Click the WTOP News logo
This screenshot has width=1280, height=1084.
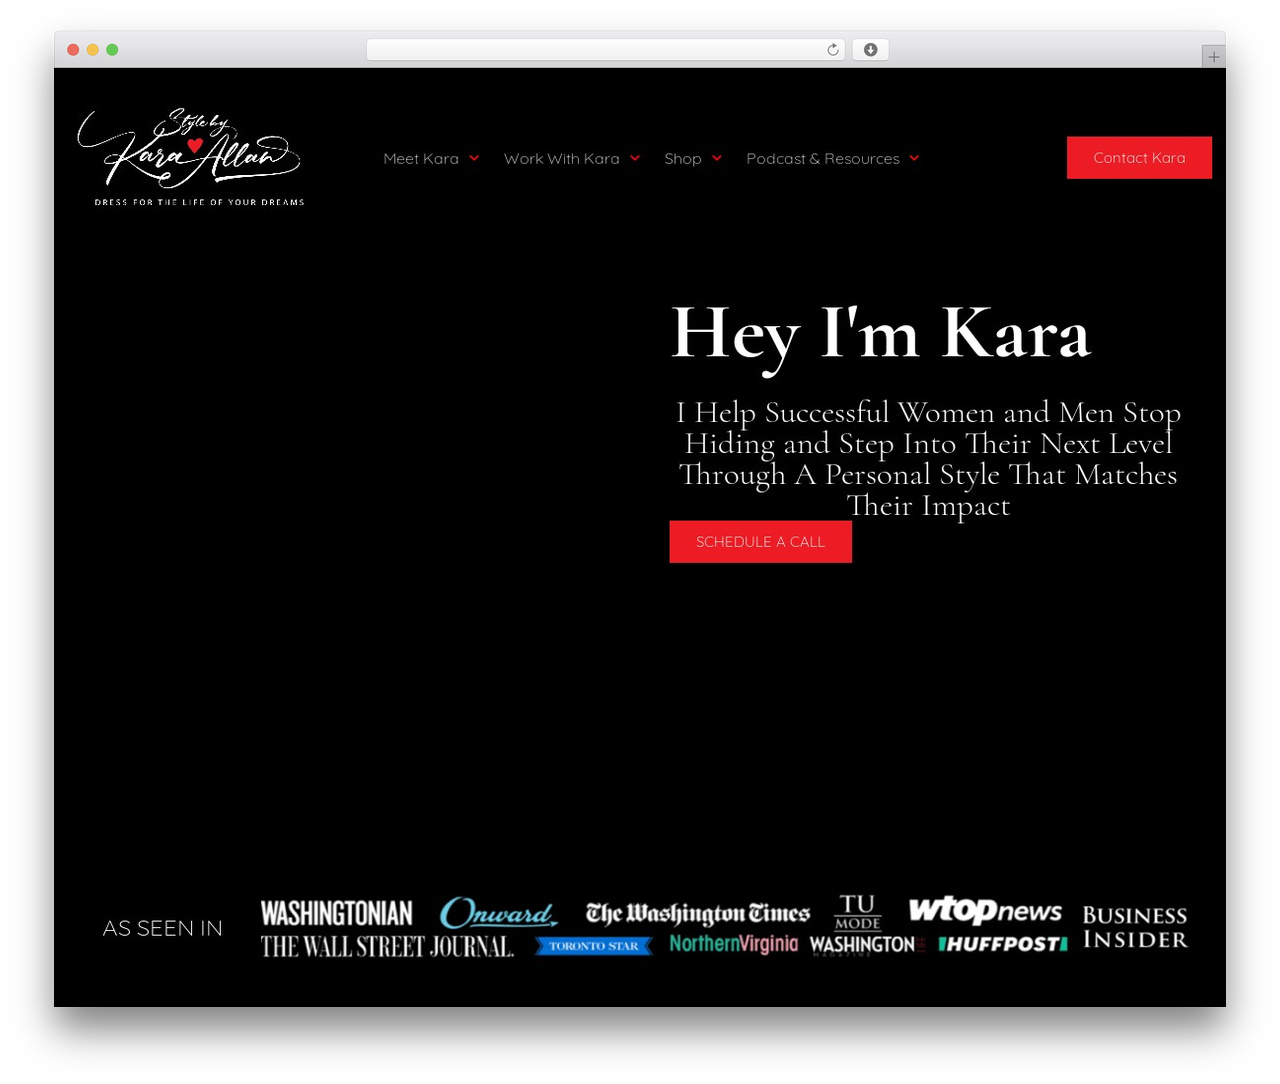click(x=985, y=910)
